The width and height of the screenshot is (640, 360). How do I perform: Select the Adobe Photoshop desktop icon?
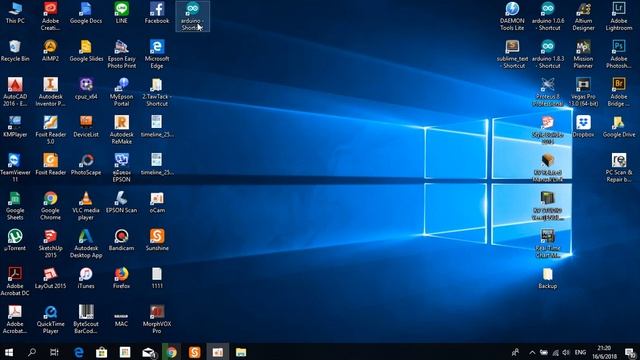pos(618,54)
